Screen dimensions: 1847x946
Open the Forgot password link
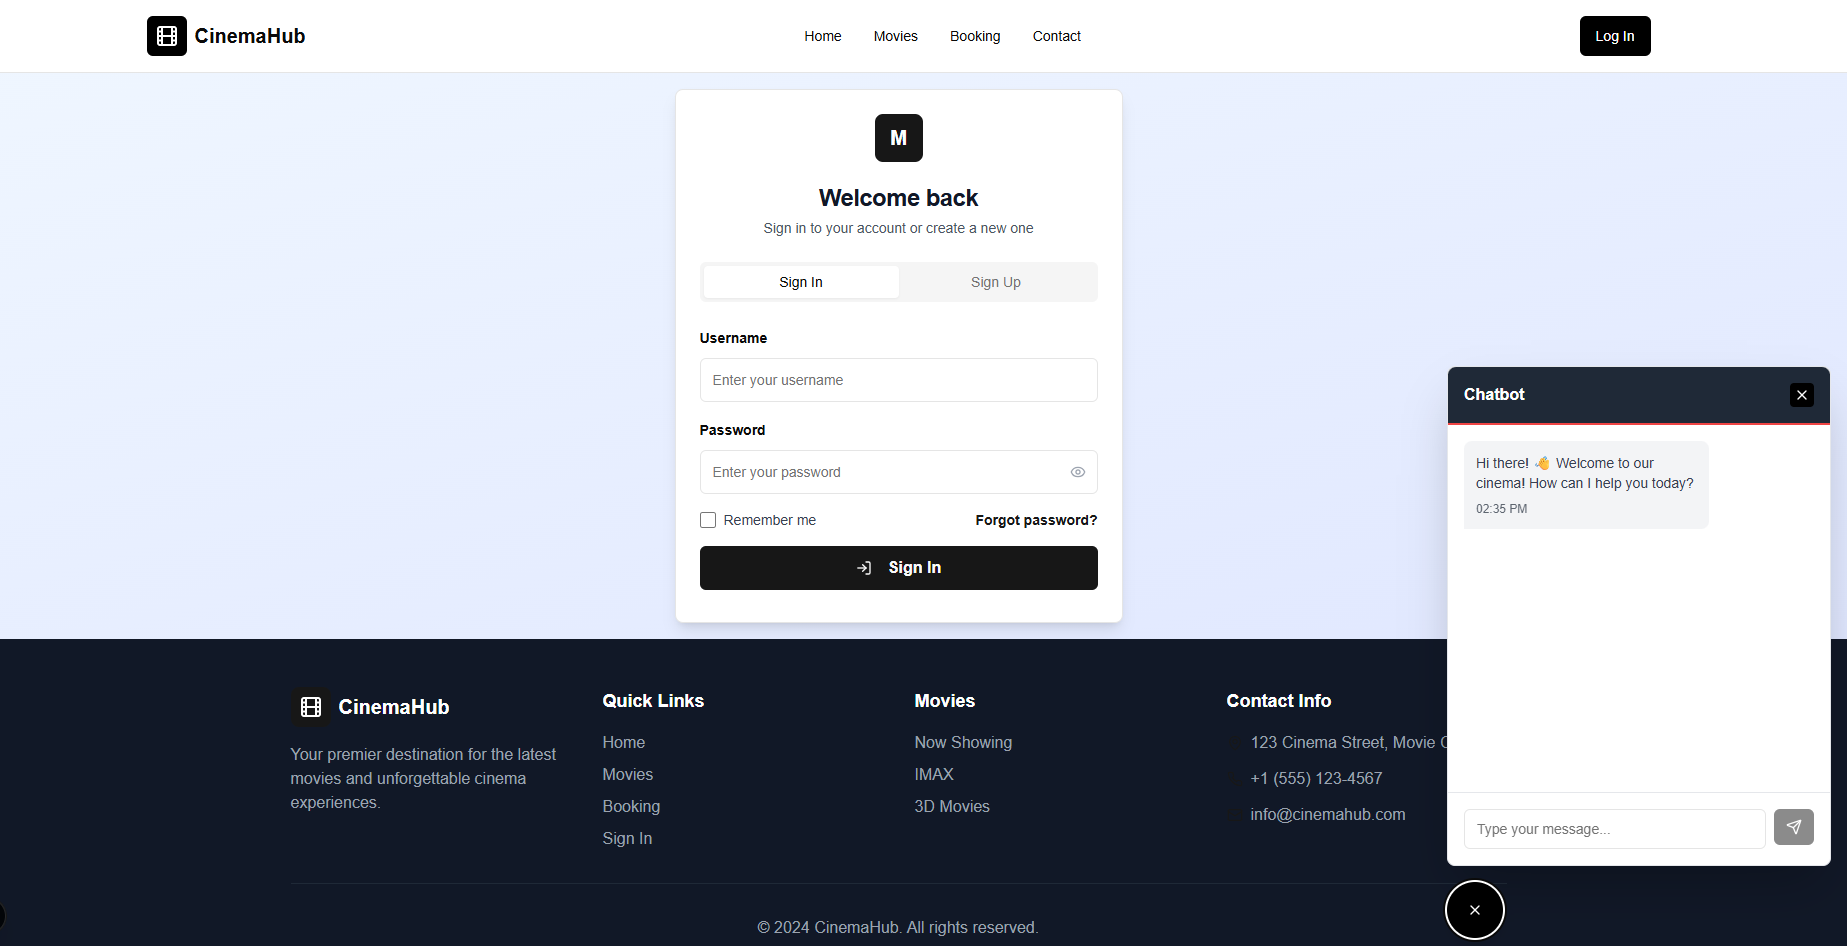(1036, 520)
